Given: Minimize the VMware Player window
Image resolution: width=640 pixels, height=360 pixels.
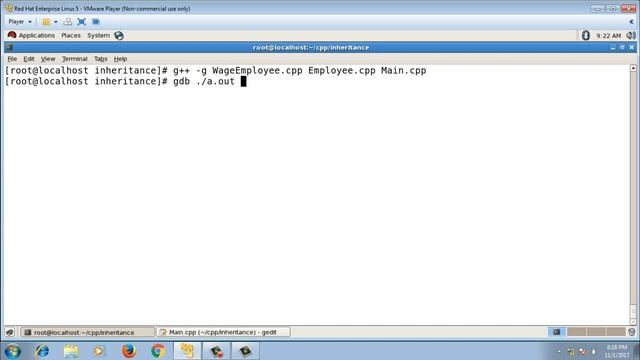Looking at the screenshot, I should click(598, 9).
